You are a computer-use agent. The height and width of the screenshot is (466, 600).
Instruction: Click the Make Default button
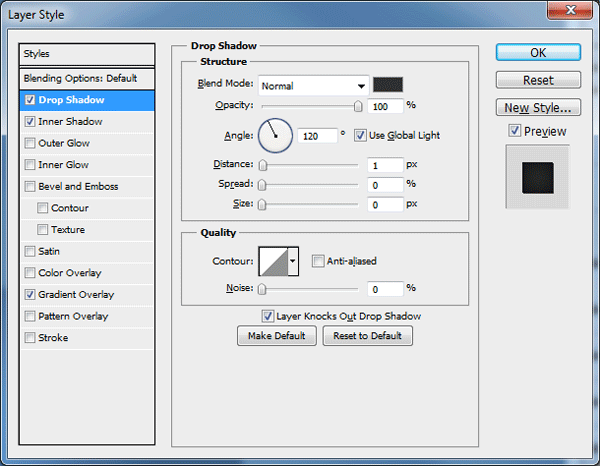coord(277,336)
